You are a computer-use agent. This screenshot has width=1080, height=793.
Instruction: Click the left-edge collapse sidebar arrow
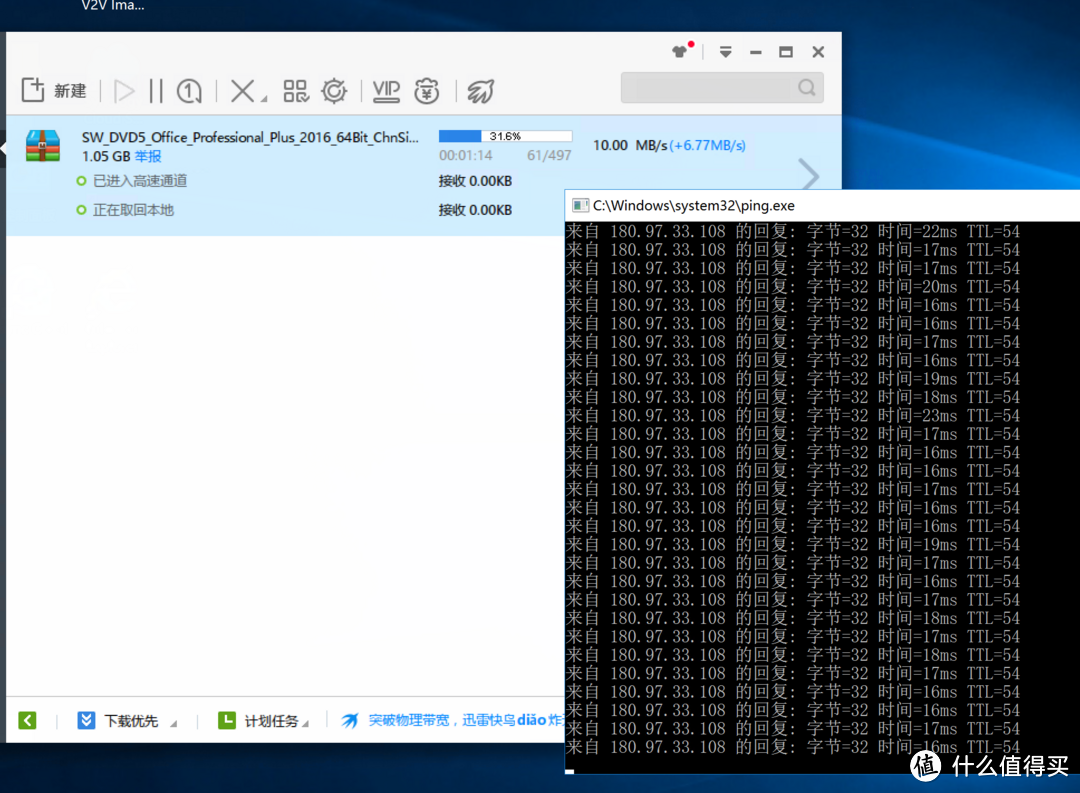pos(3,147)
